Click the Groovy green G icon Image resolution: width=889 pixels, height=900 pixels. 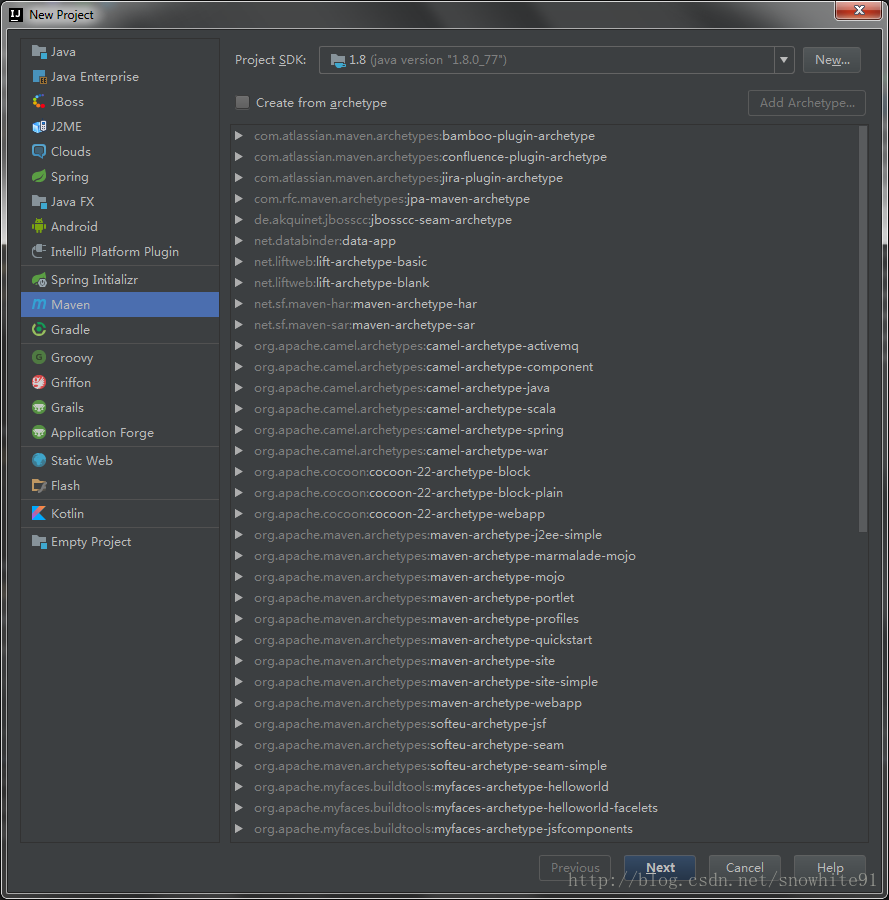pos(39,358)
